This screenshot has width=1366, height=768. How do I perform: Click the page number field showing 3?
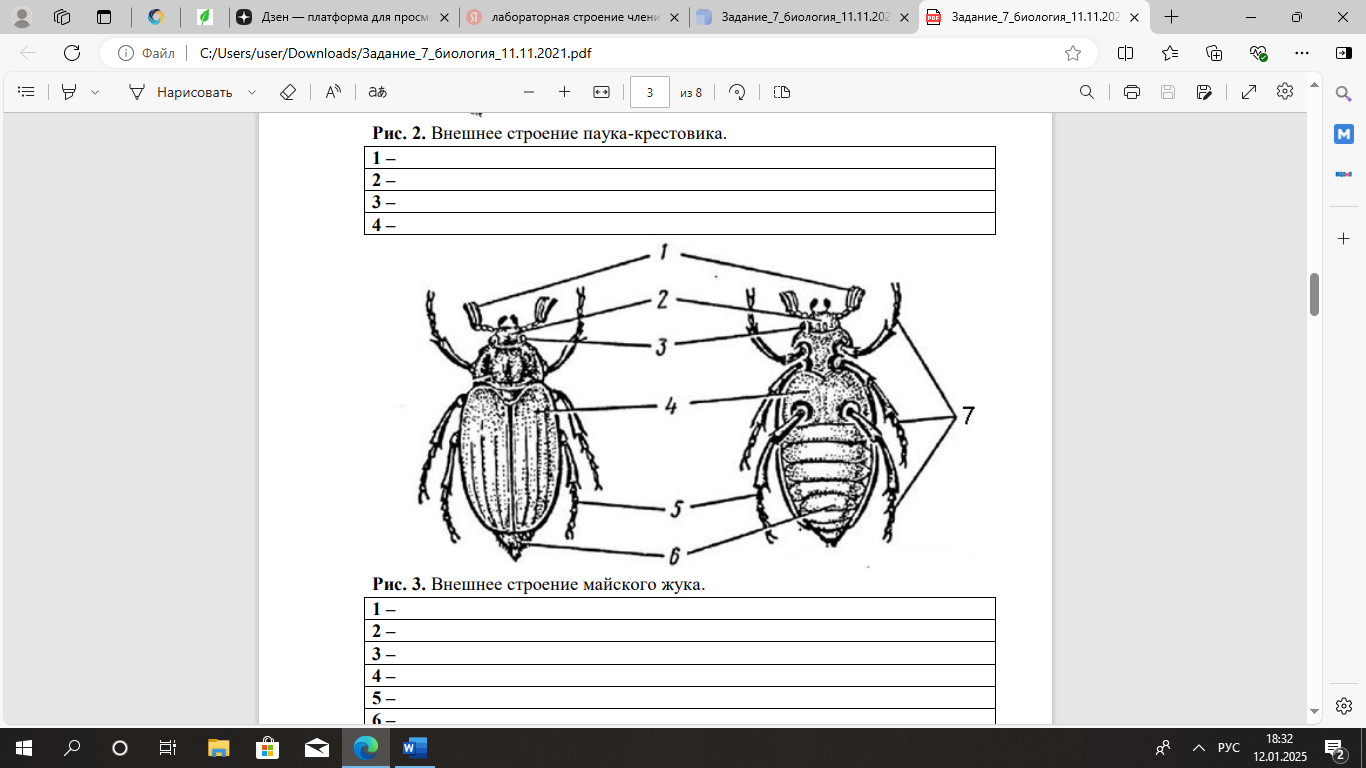pyautogui.click(x=650, y=92)
